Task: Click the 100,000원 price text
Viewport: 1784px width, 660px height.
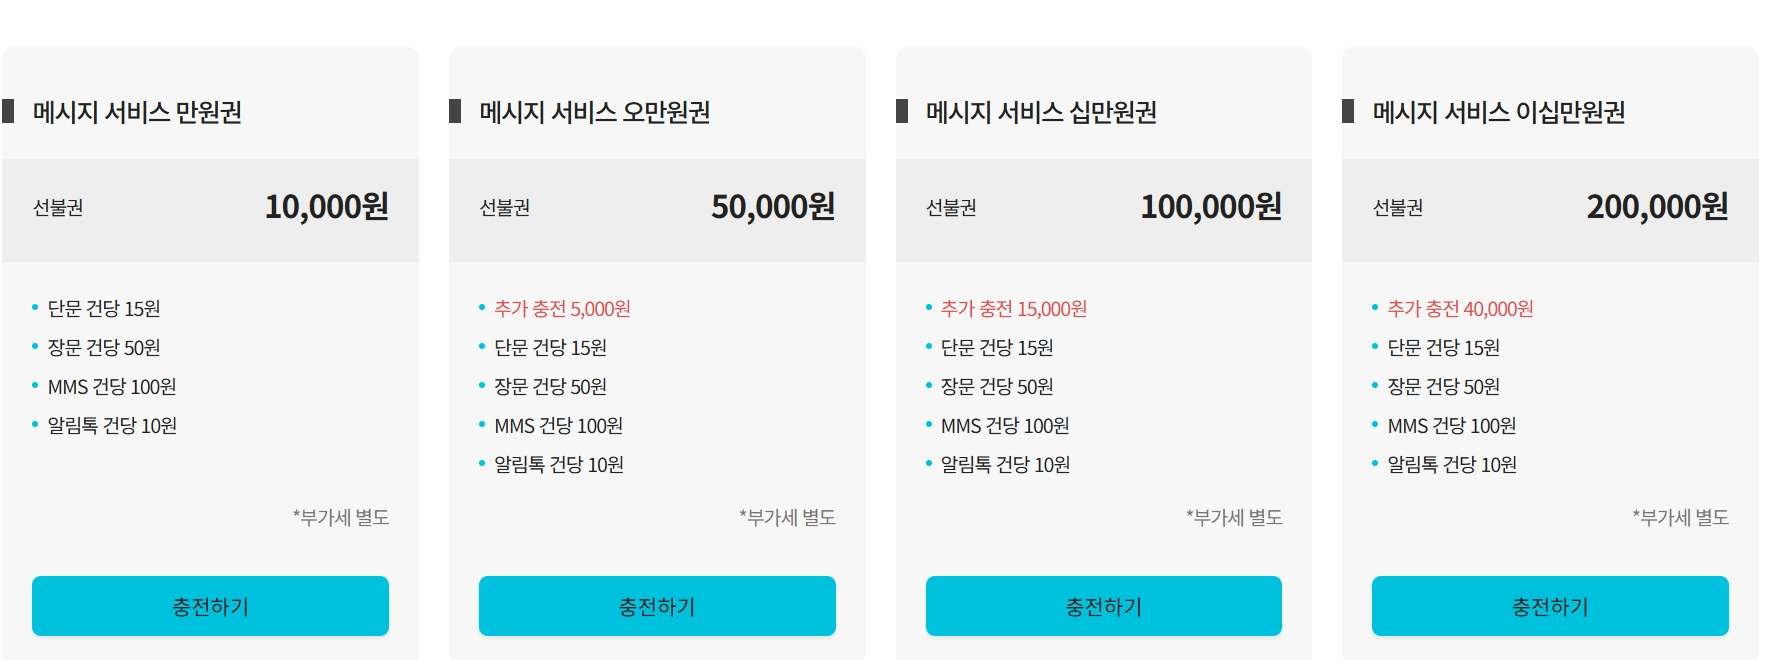Action: click(x=1211, y=207)
